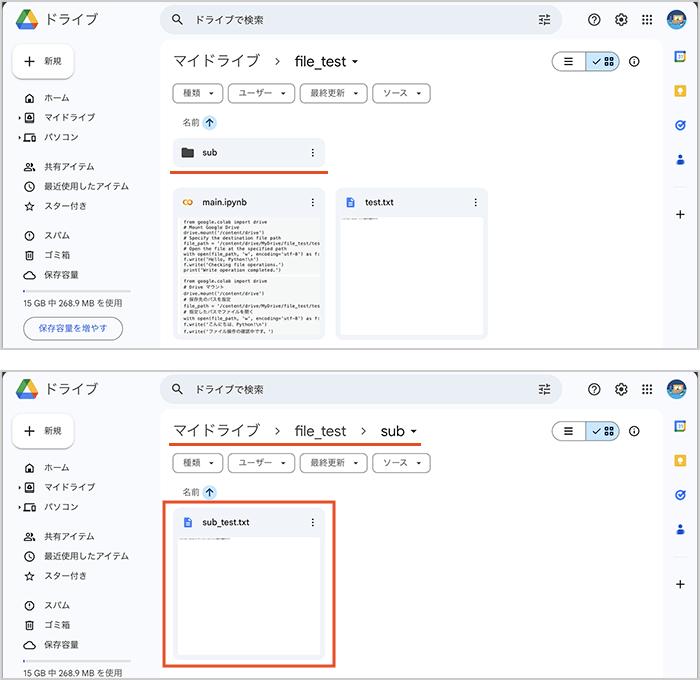Select sub_test.txt preview thumbnail
The height and width of the screenshot is (680, 700).
[x=249, y=596]
